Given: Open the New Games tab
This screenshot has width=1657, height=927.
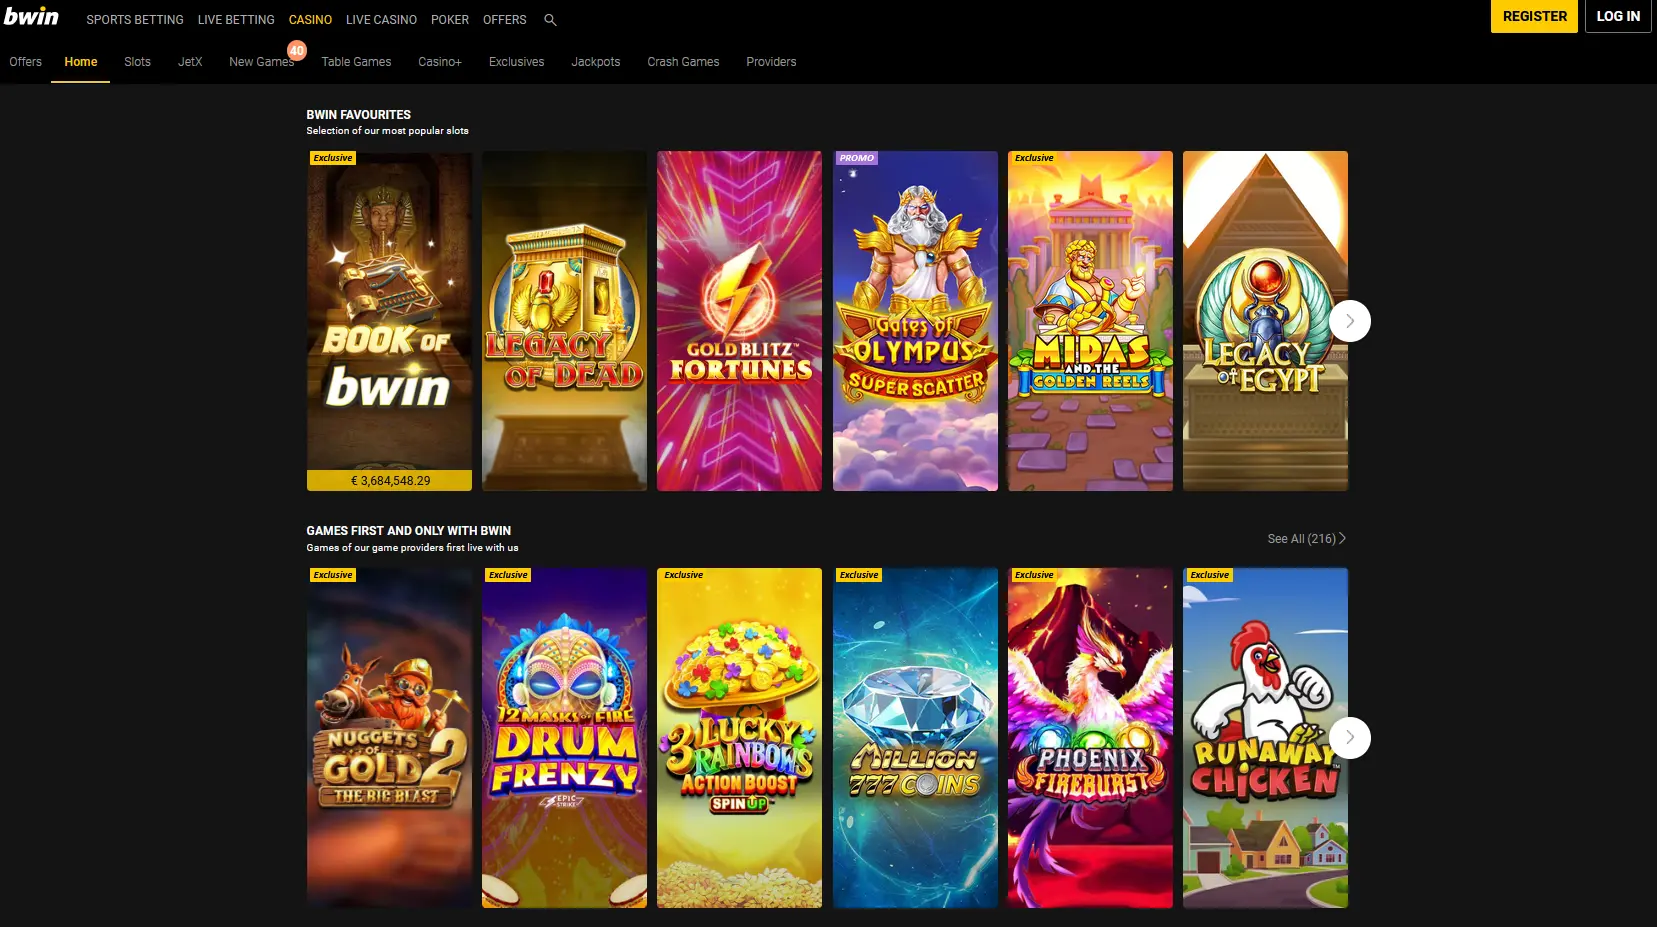Looking at the screenshot, I should [x=261, y=62].
